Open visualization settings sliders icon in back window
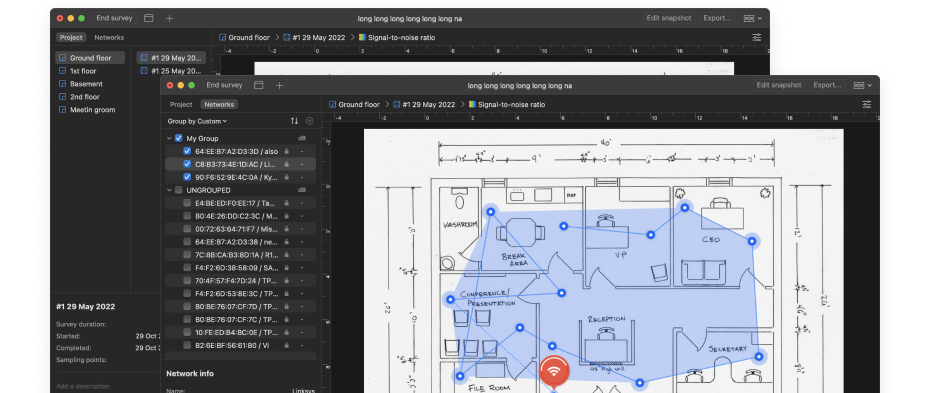 pos(757,37)
